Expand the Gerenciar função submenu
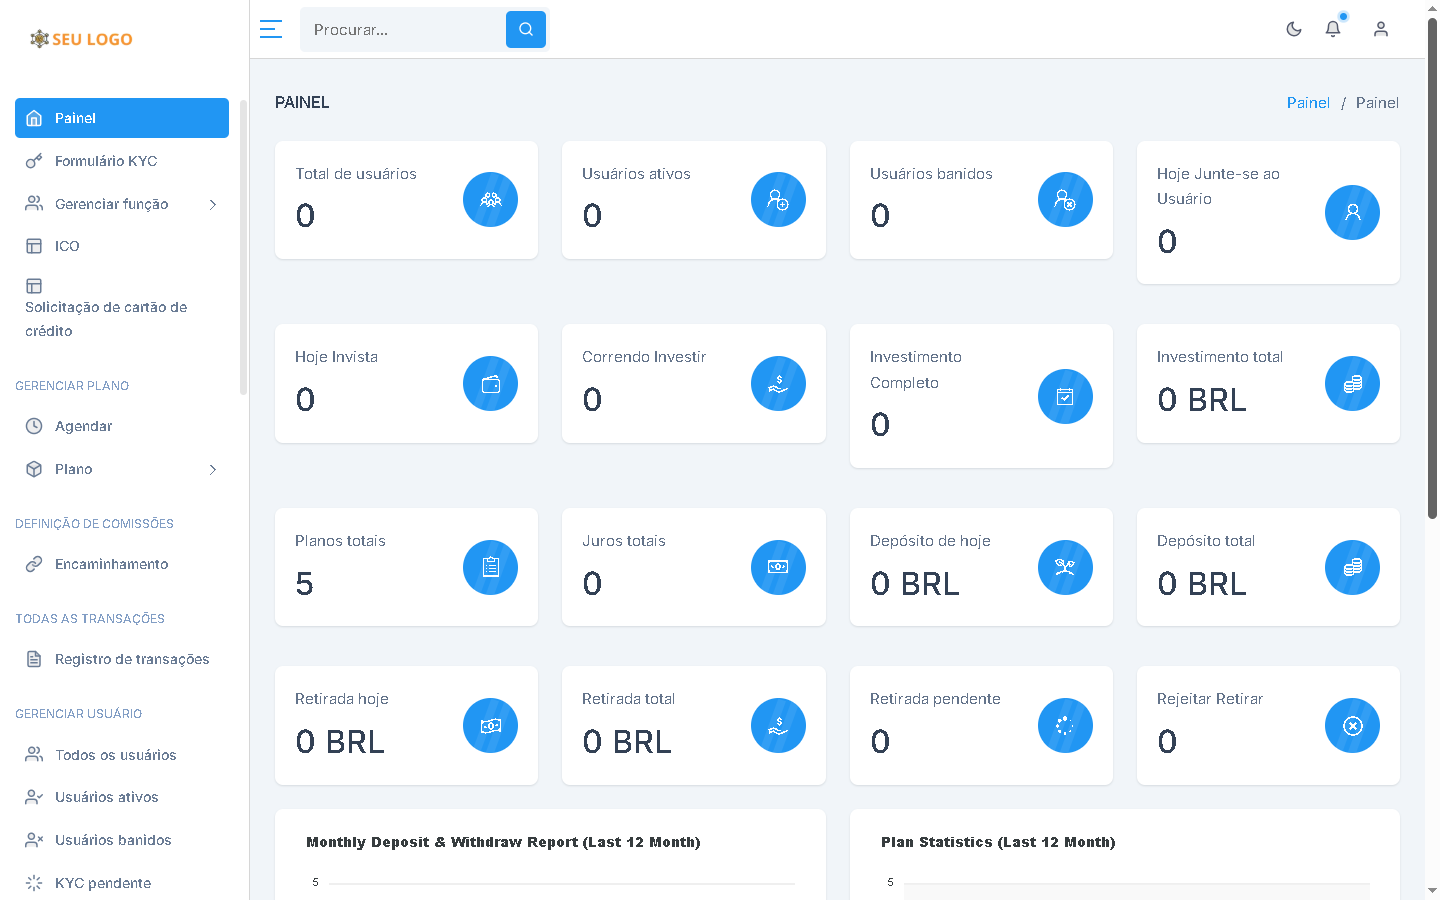The width and height of the screenshot is (1440, 900). point(212,204)
